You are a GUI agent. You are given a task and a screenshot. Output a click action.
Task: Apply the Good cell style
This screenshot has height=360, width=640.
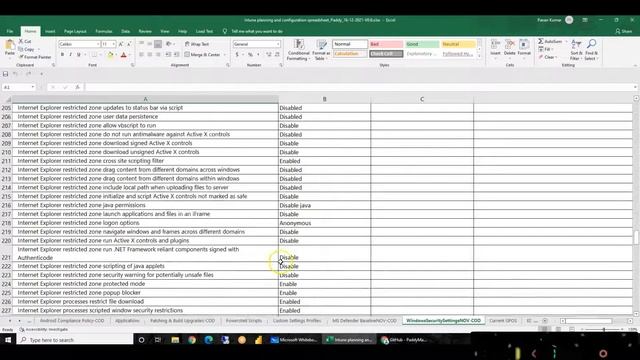click(x=422, y=44)
